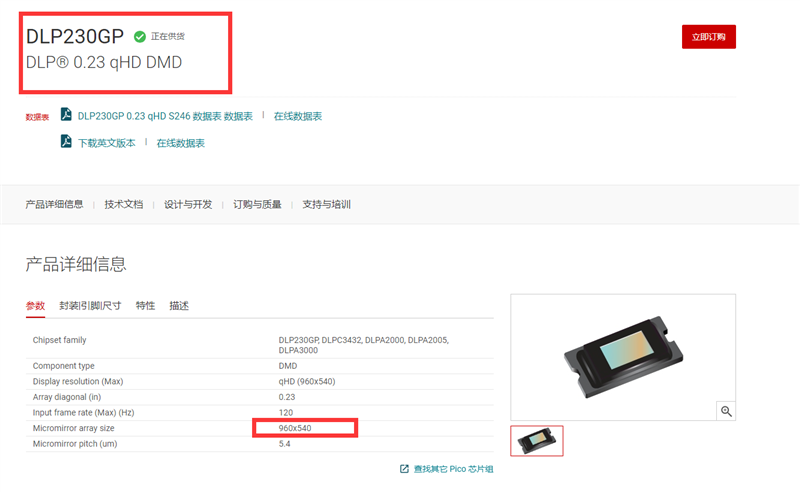
Task: Go to 订购与质量 navigation item
Action: click(x=257, y=204)
